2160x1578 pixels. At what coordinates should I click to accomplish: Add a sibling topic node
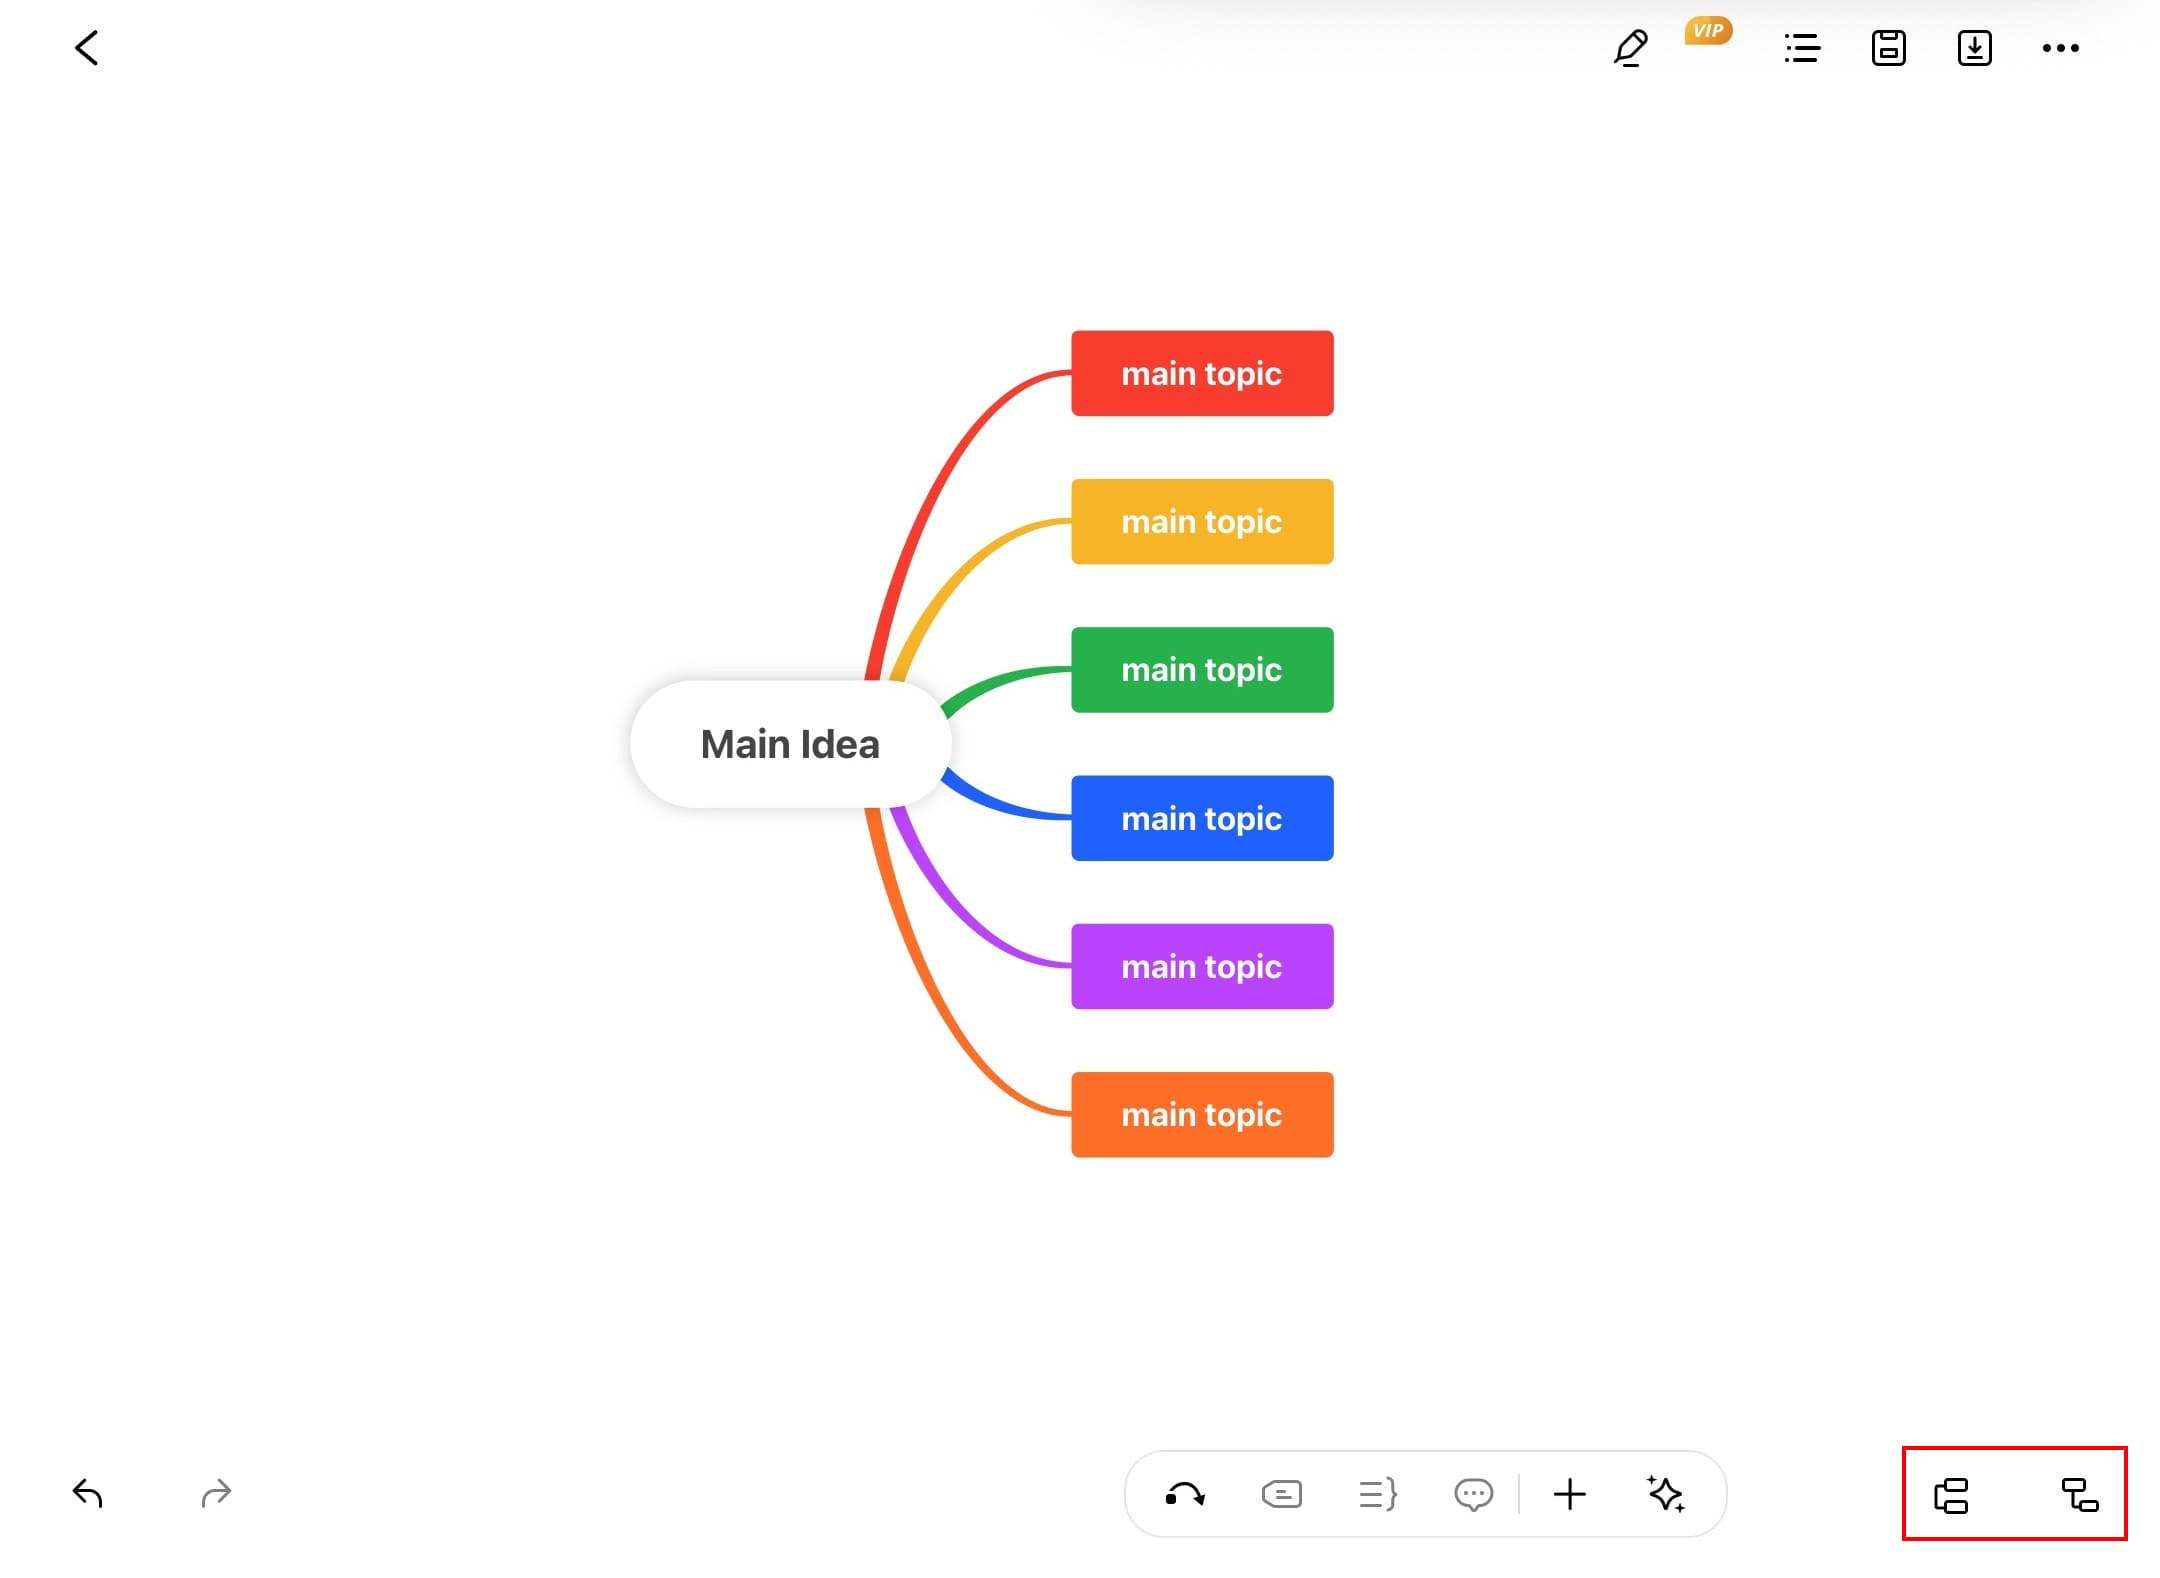coord(1951,1496)
